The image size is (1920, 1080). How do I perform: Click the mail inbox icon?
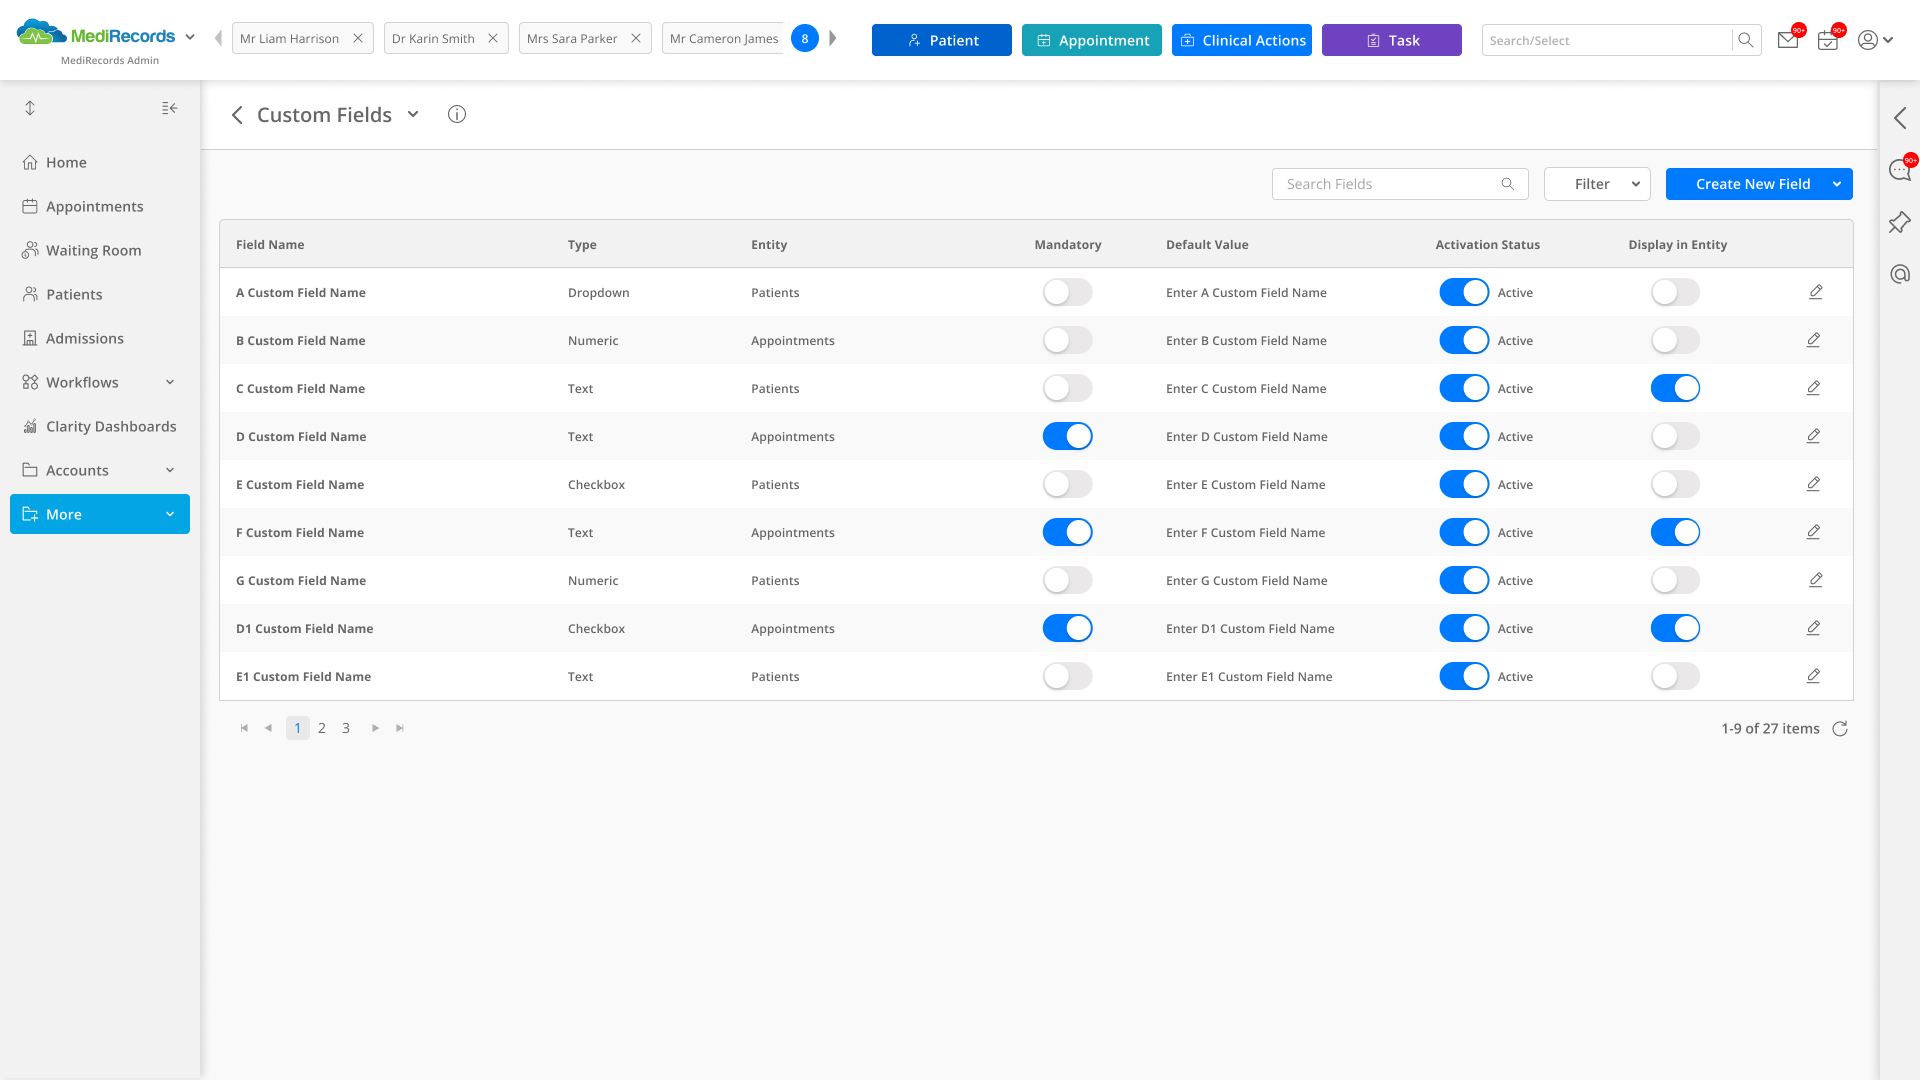point(1787,40)
